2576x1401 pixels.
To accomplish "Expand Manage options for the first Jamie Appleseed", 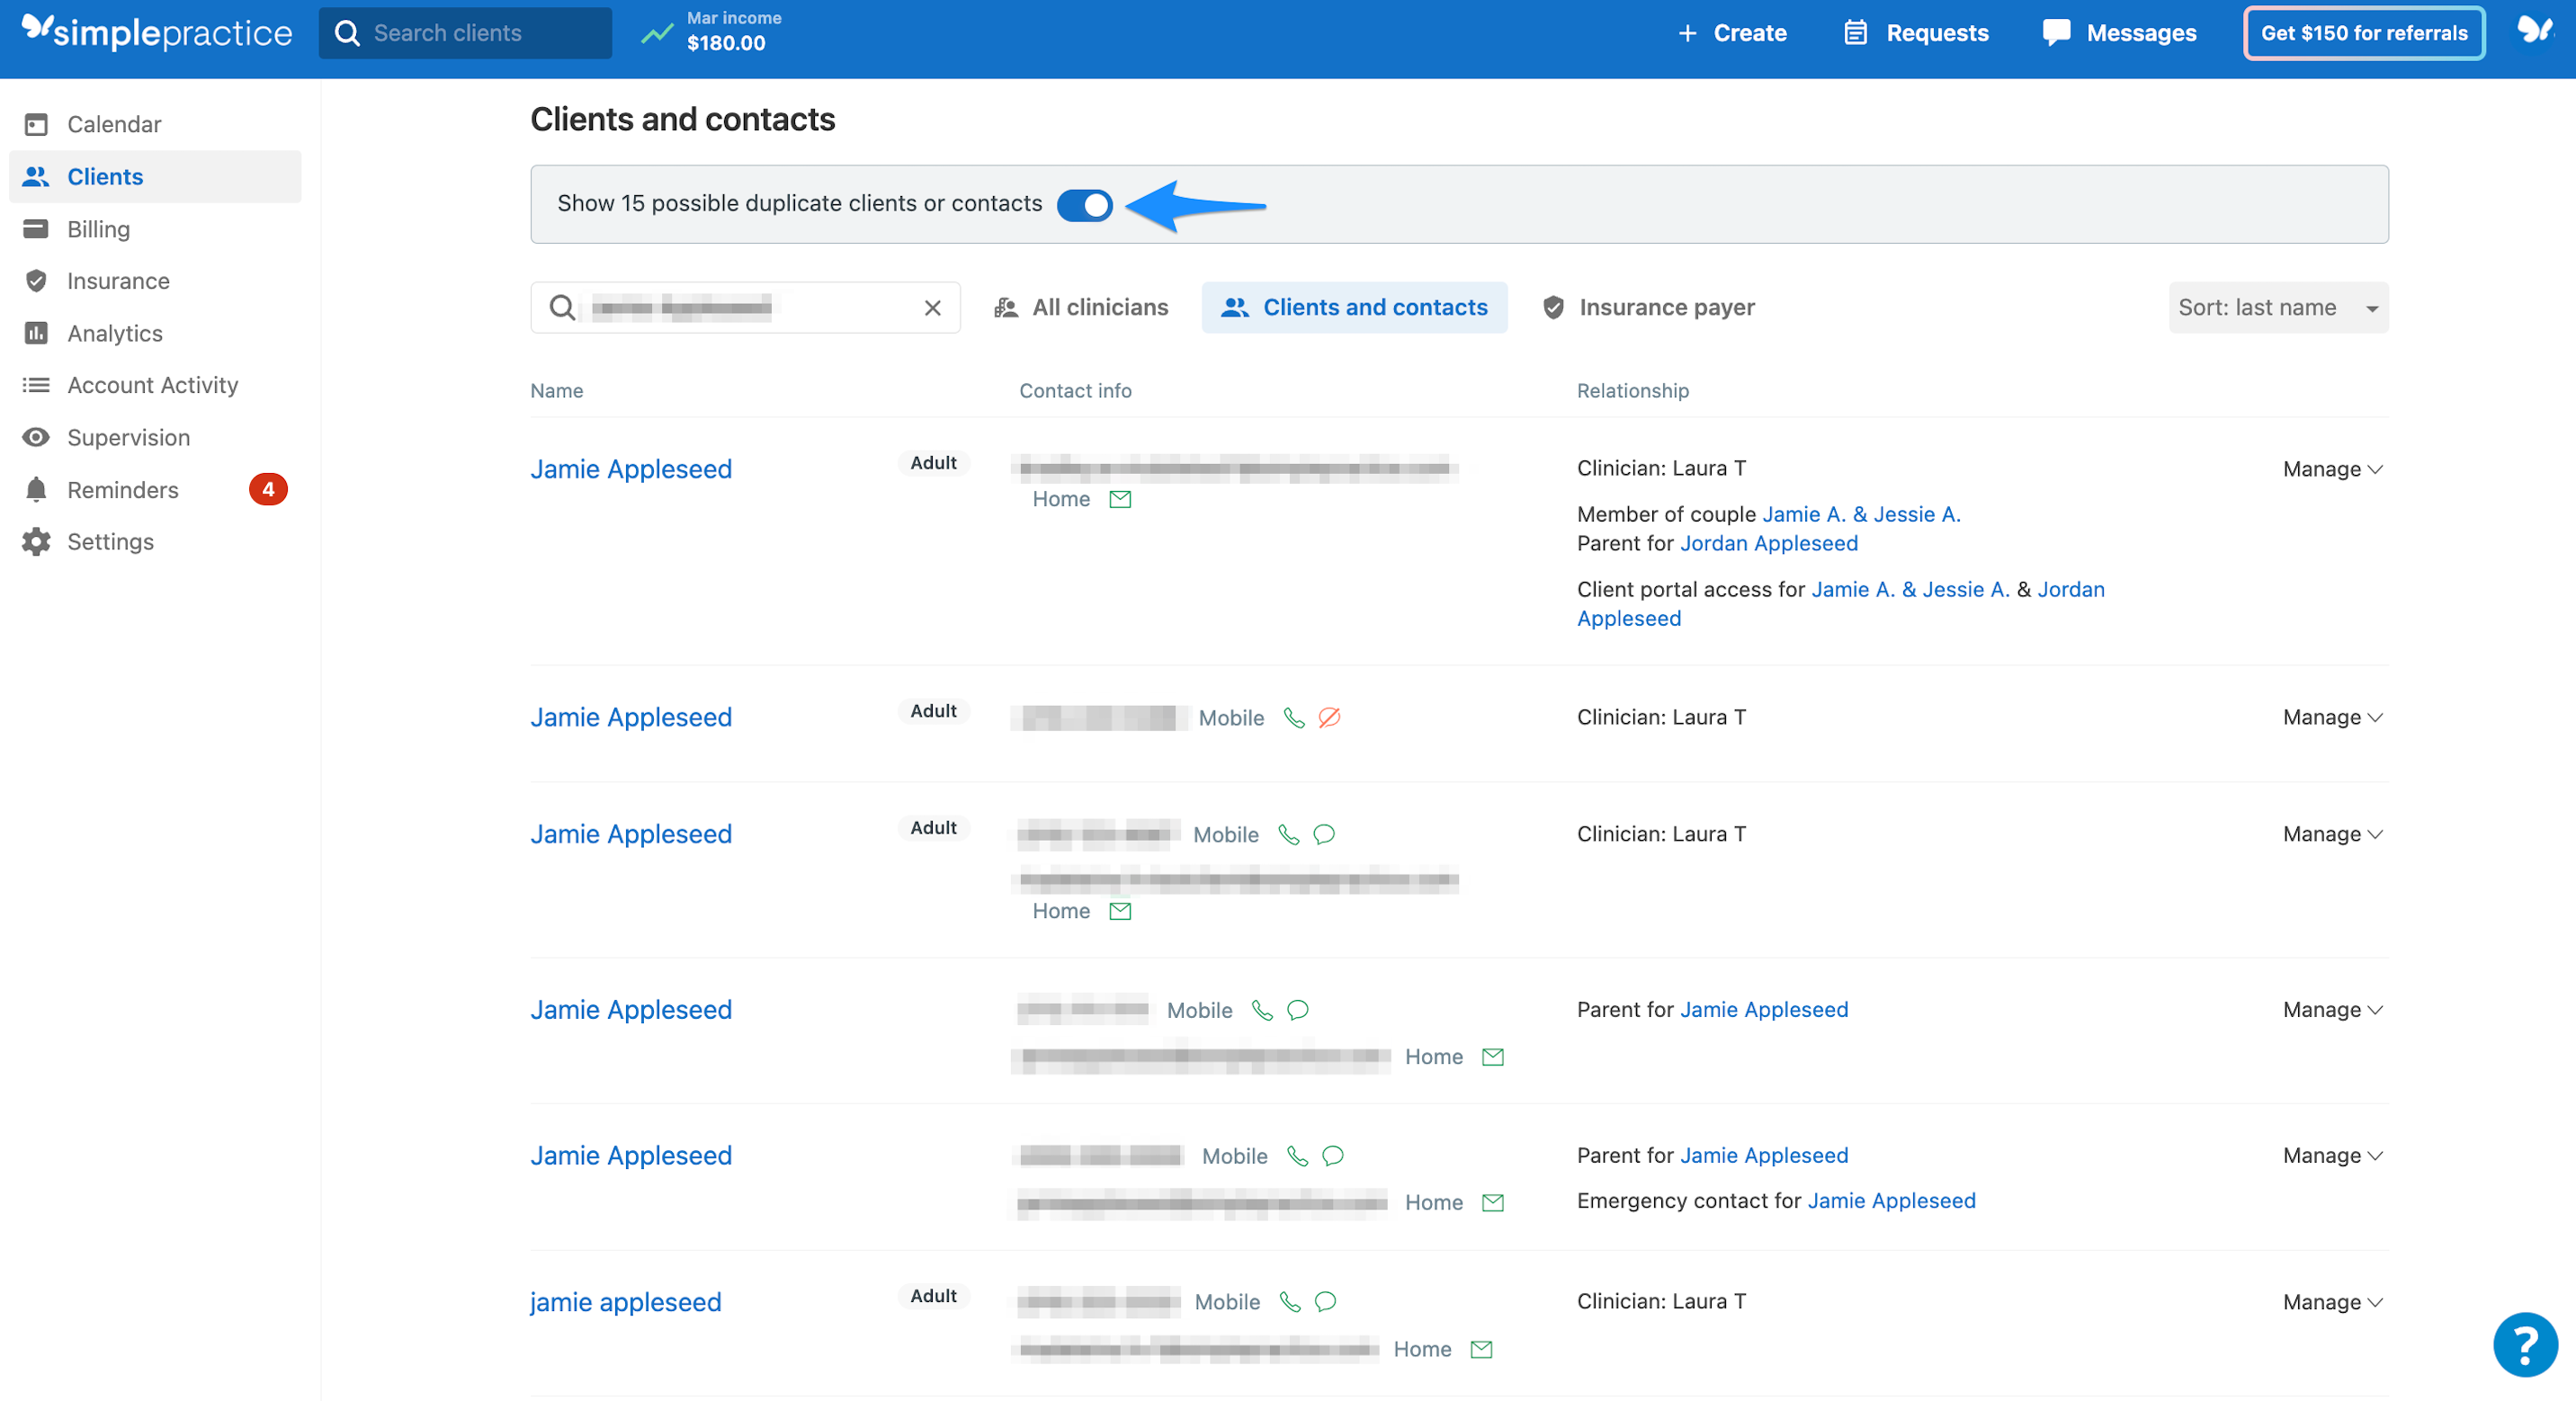I will tap(2332, 468).
